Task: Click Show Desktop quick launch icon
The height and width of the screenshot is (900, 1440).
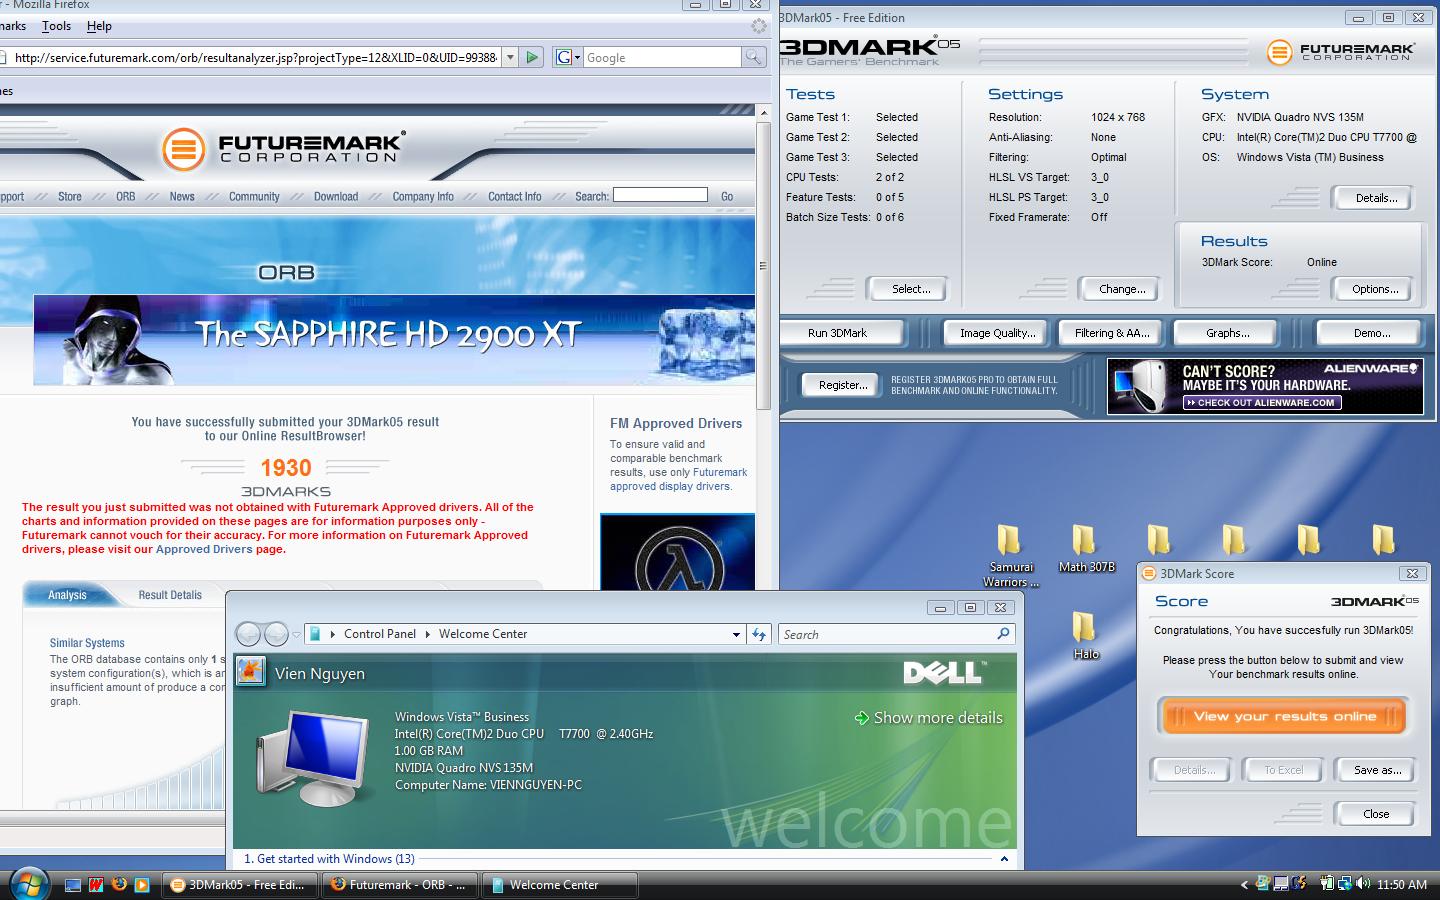Action: point(73,885)
